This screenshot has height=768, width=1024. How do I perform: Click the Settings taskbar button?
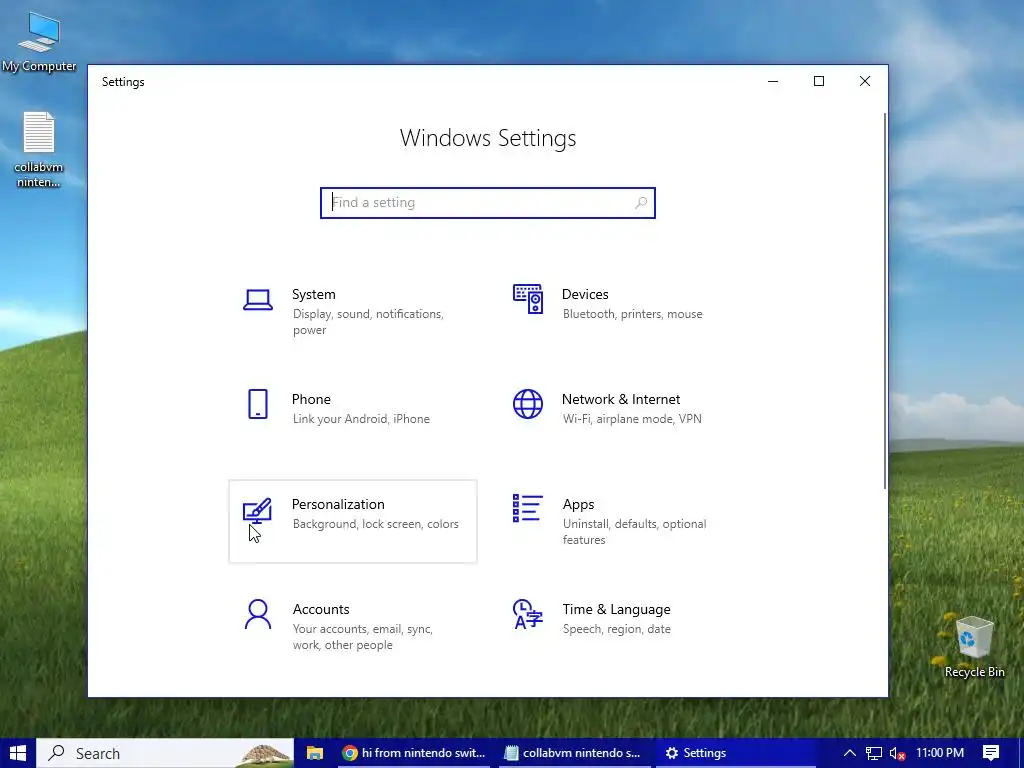tap(735, 753)
